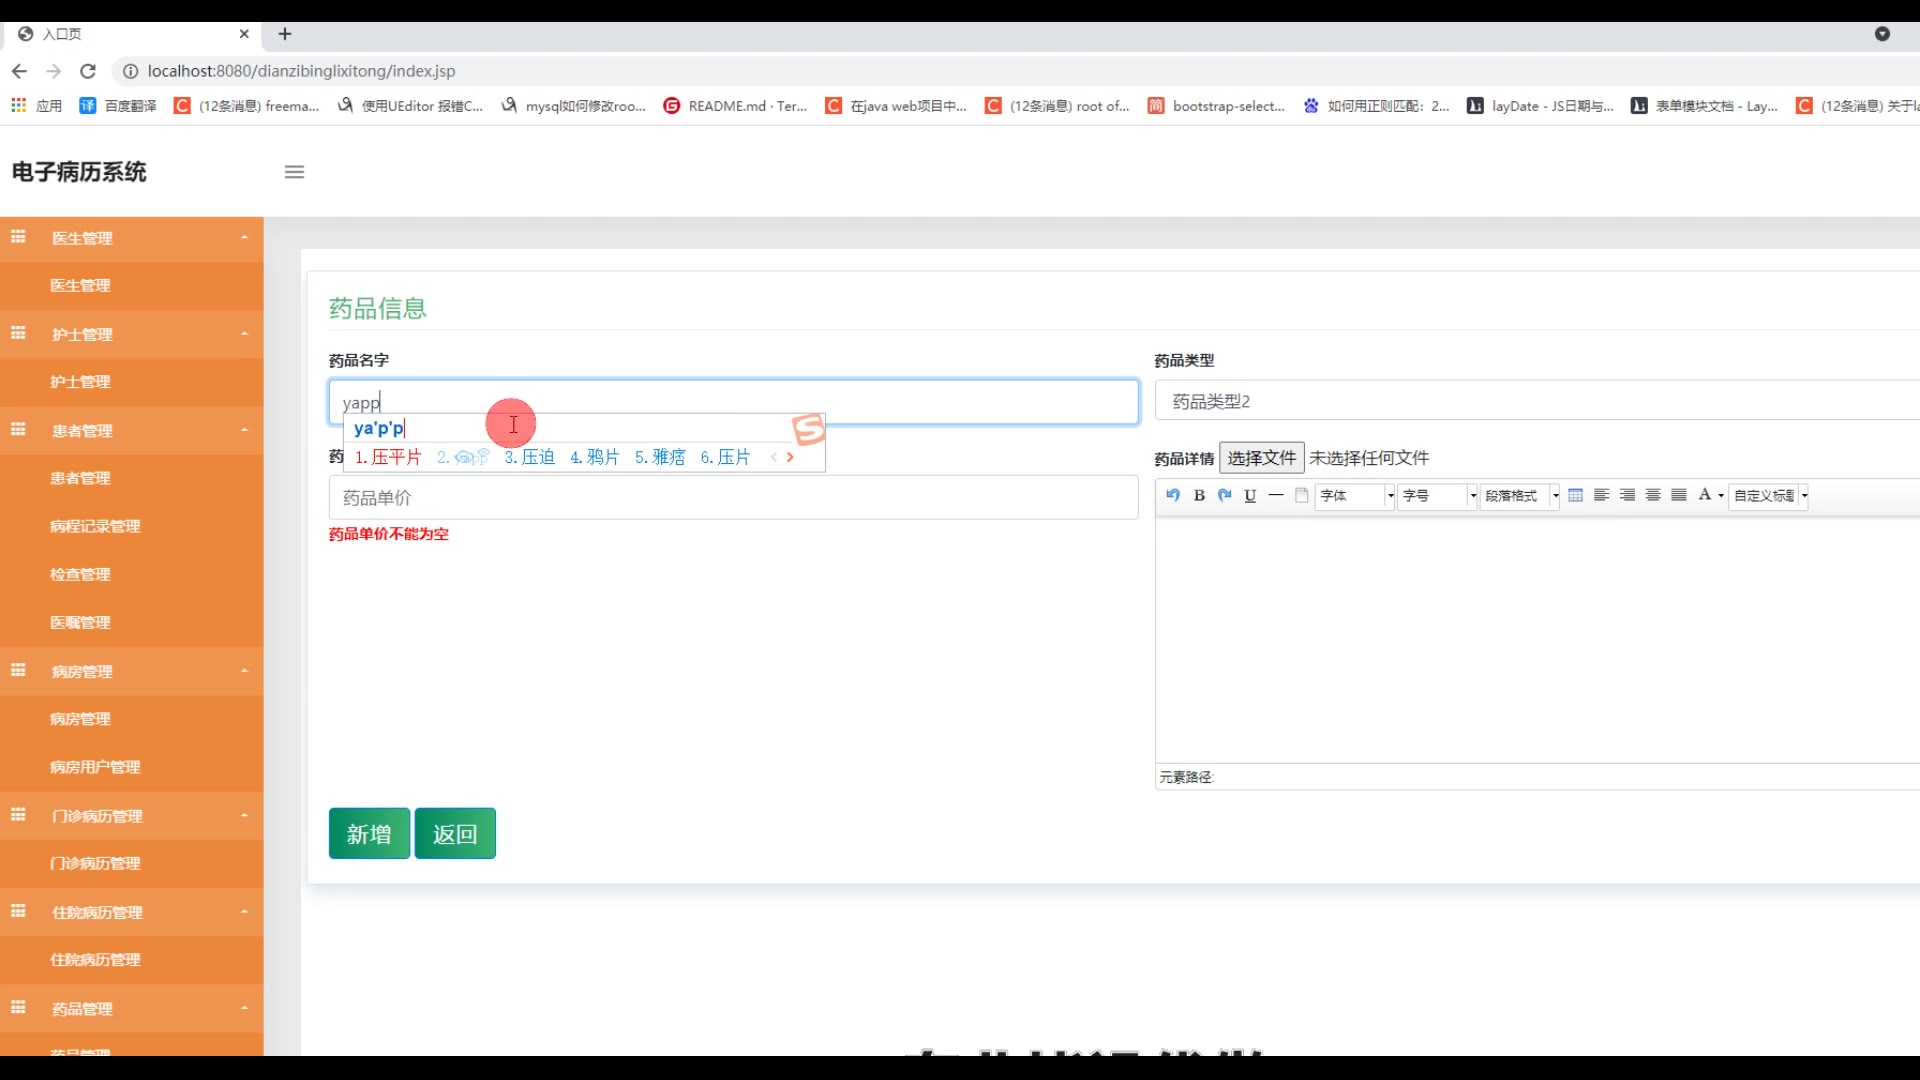This screenshot has width=1920, height=1080.
Task: Open 病程记录管理 in the sidebar
Action: click(95, 526)
